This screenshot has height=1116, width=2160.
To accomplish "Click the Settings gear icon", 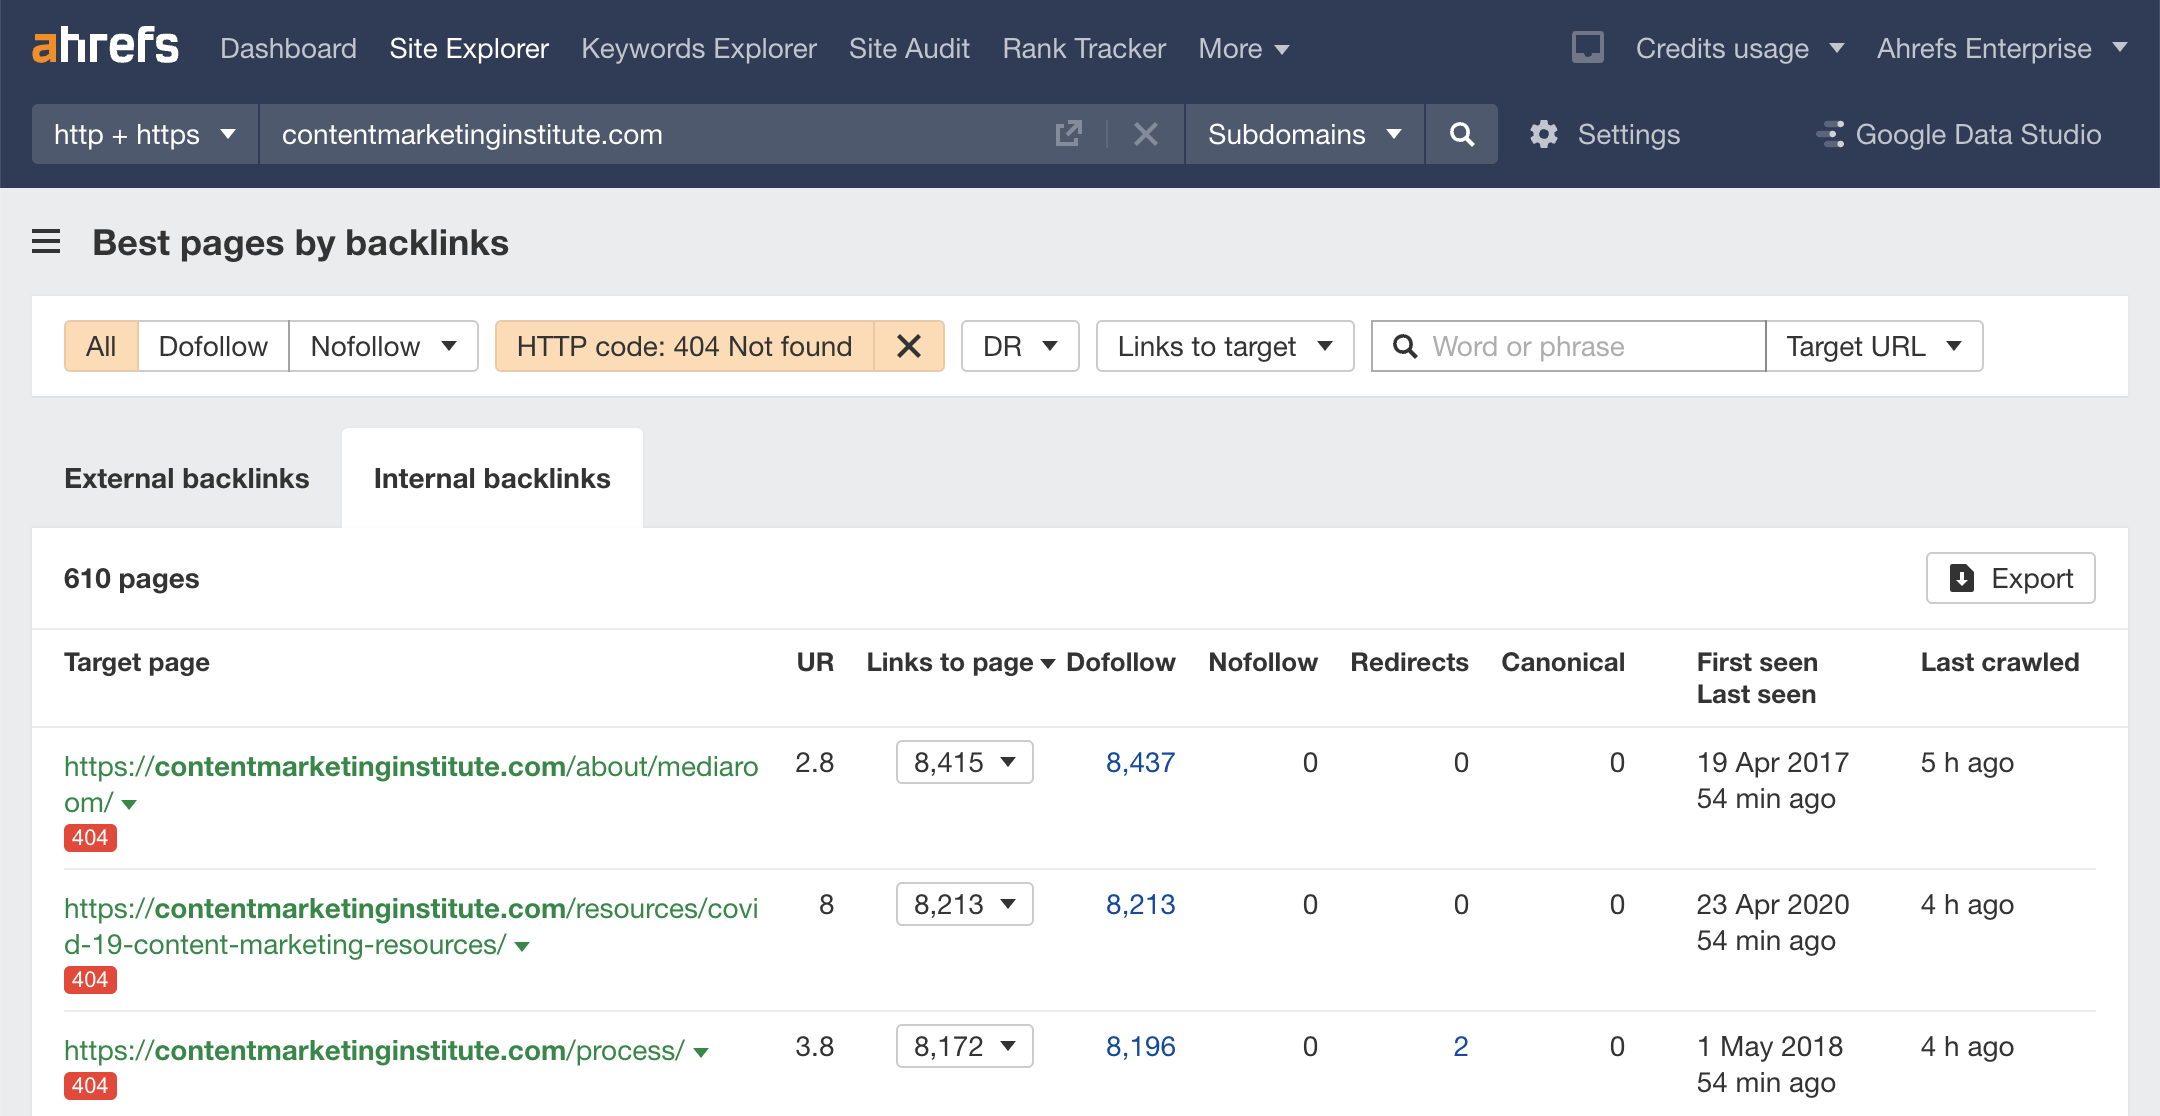I will [1544, 134].
